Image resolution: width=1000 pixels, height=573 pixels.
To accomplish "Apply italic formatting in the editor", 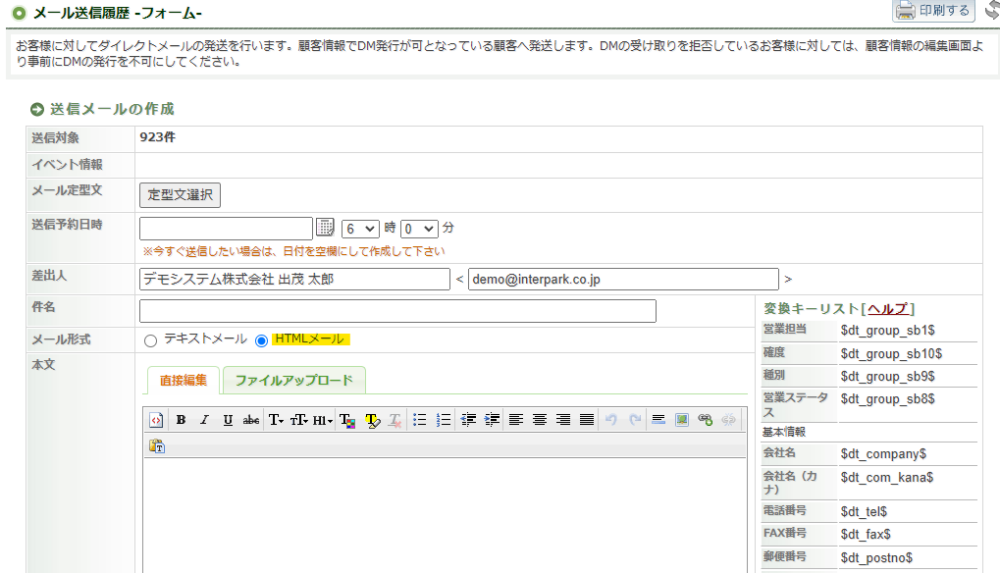I will [x=204, y=421].
